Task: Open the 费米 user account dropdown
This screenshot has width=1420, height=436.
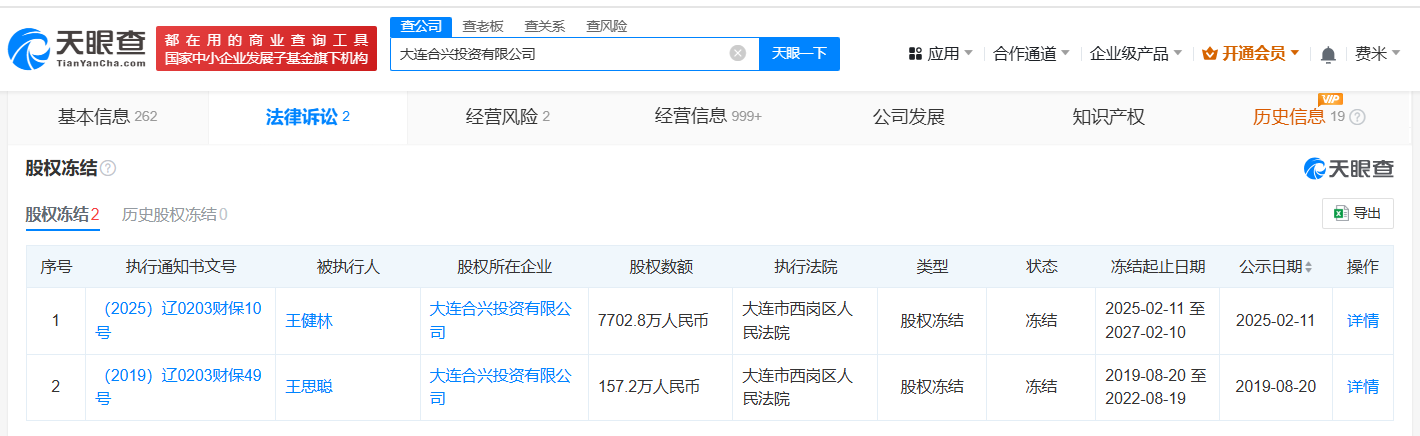Action: coord(1377,54)
